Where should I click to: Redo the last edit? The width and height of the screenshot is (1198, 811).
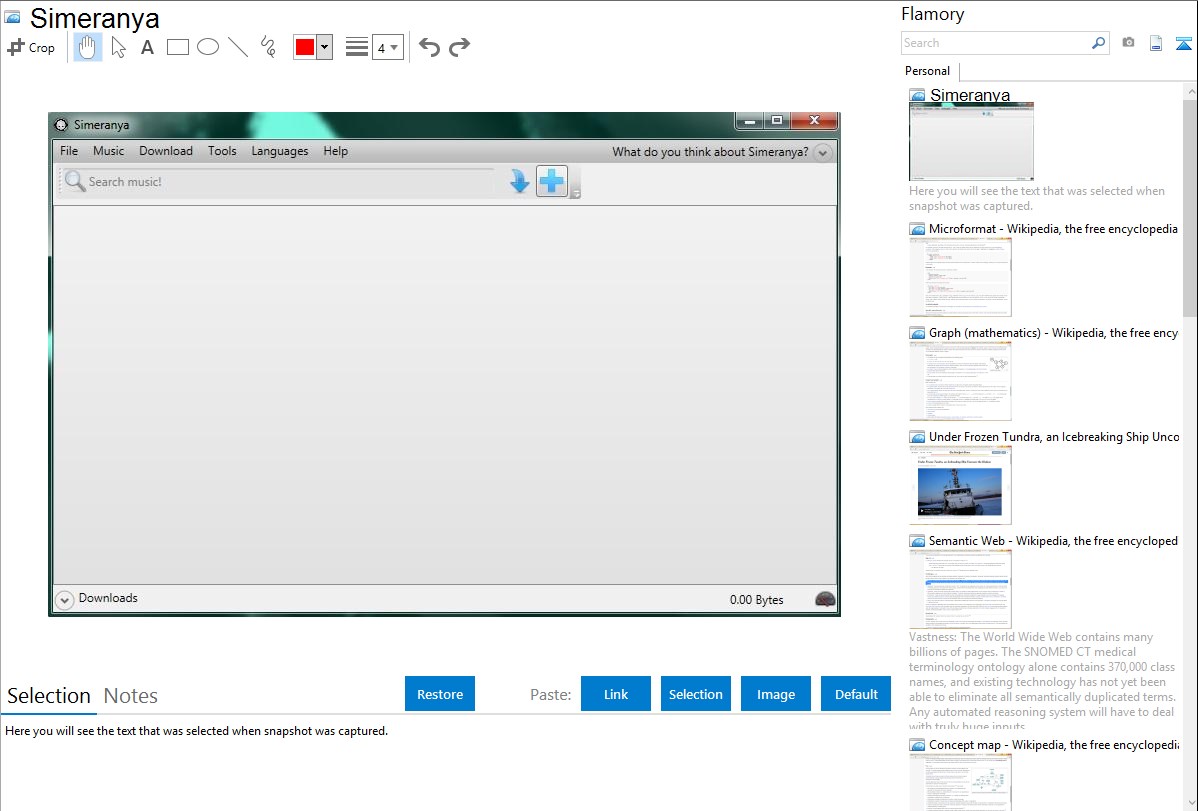point(459,47)
